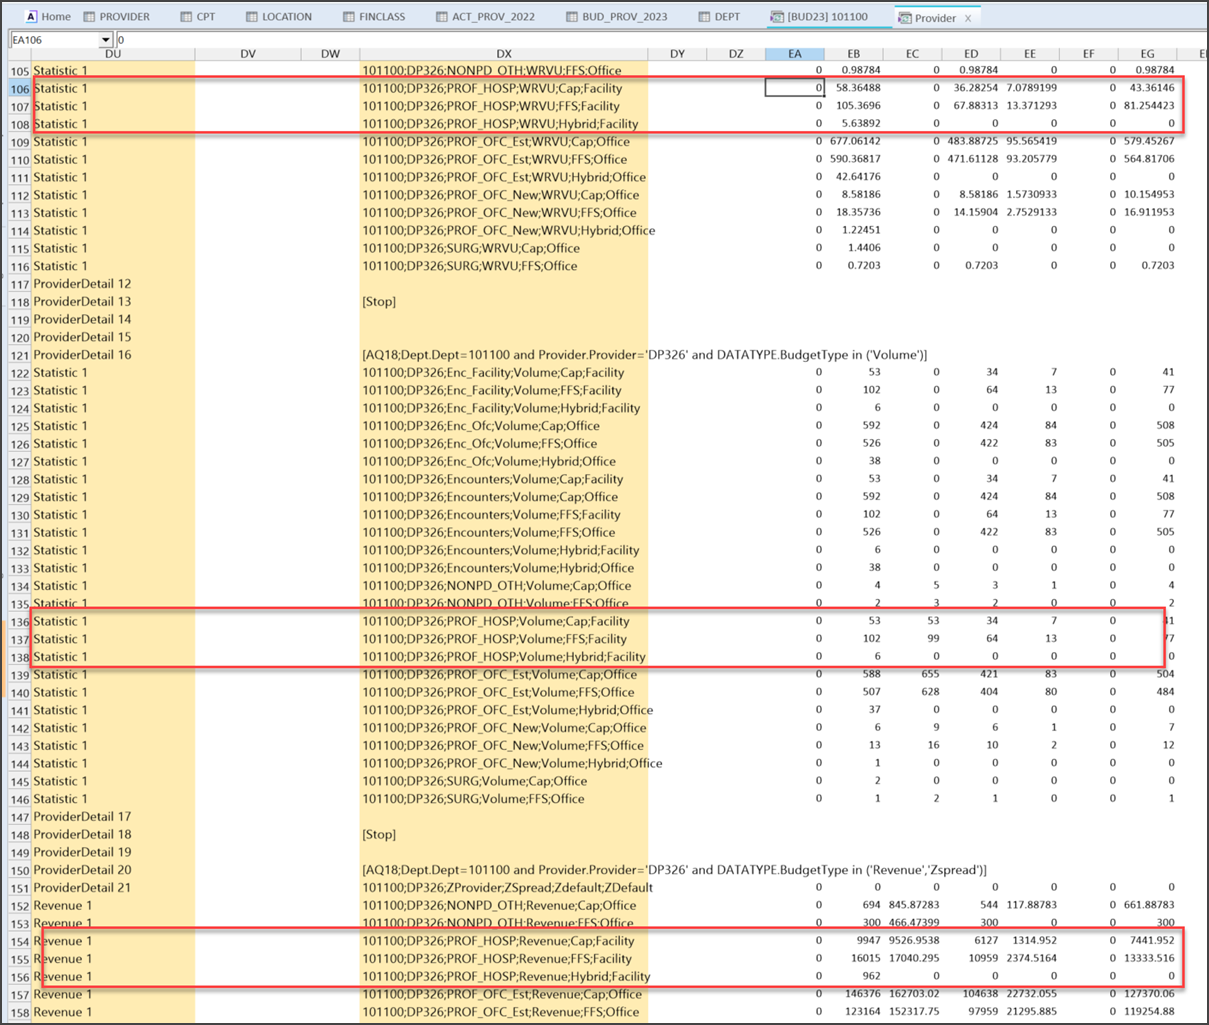
Task: Select the highlighted EA column header
Action: click(x=794, y=54)
